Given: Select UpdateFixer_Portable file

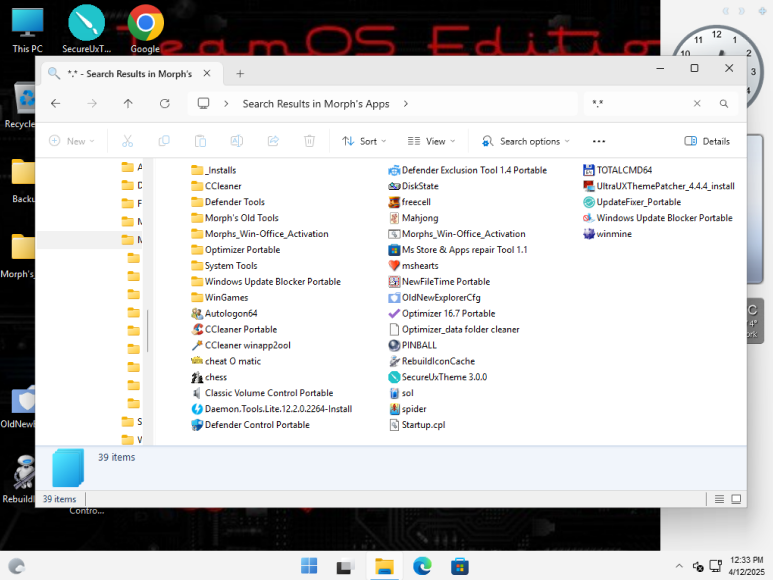Looking at the screenshot, I should tap(632, 202).
